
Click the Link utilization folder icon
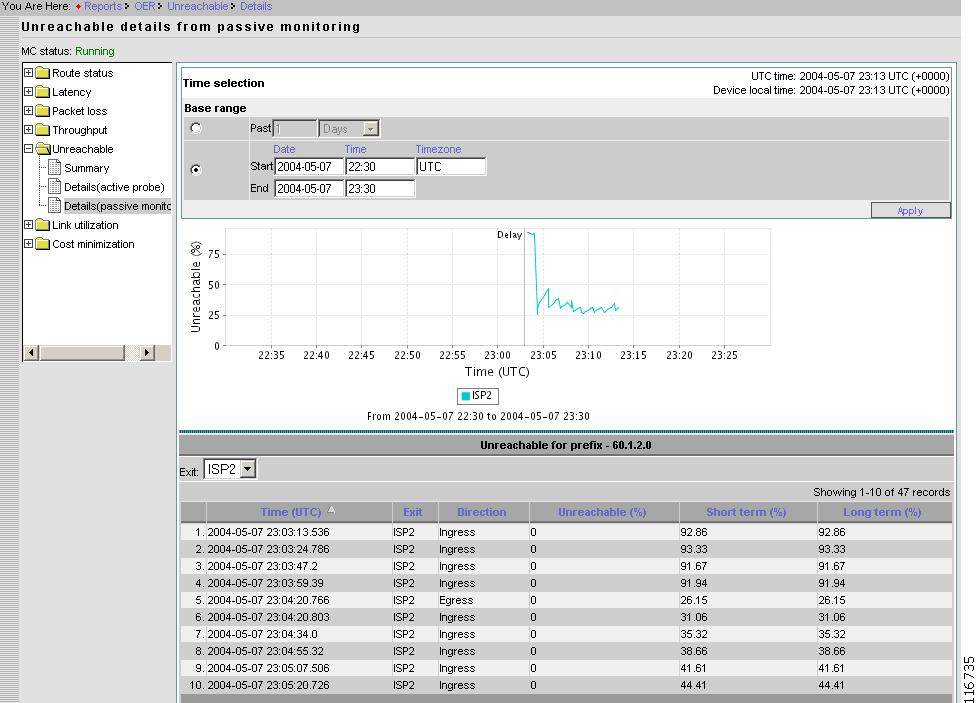pyautogui.click(x=43, y=225)
